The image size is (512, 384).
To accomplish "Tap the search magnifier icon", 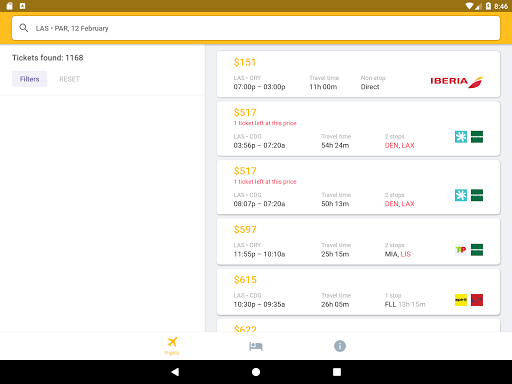I will tap(24, 28).
